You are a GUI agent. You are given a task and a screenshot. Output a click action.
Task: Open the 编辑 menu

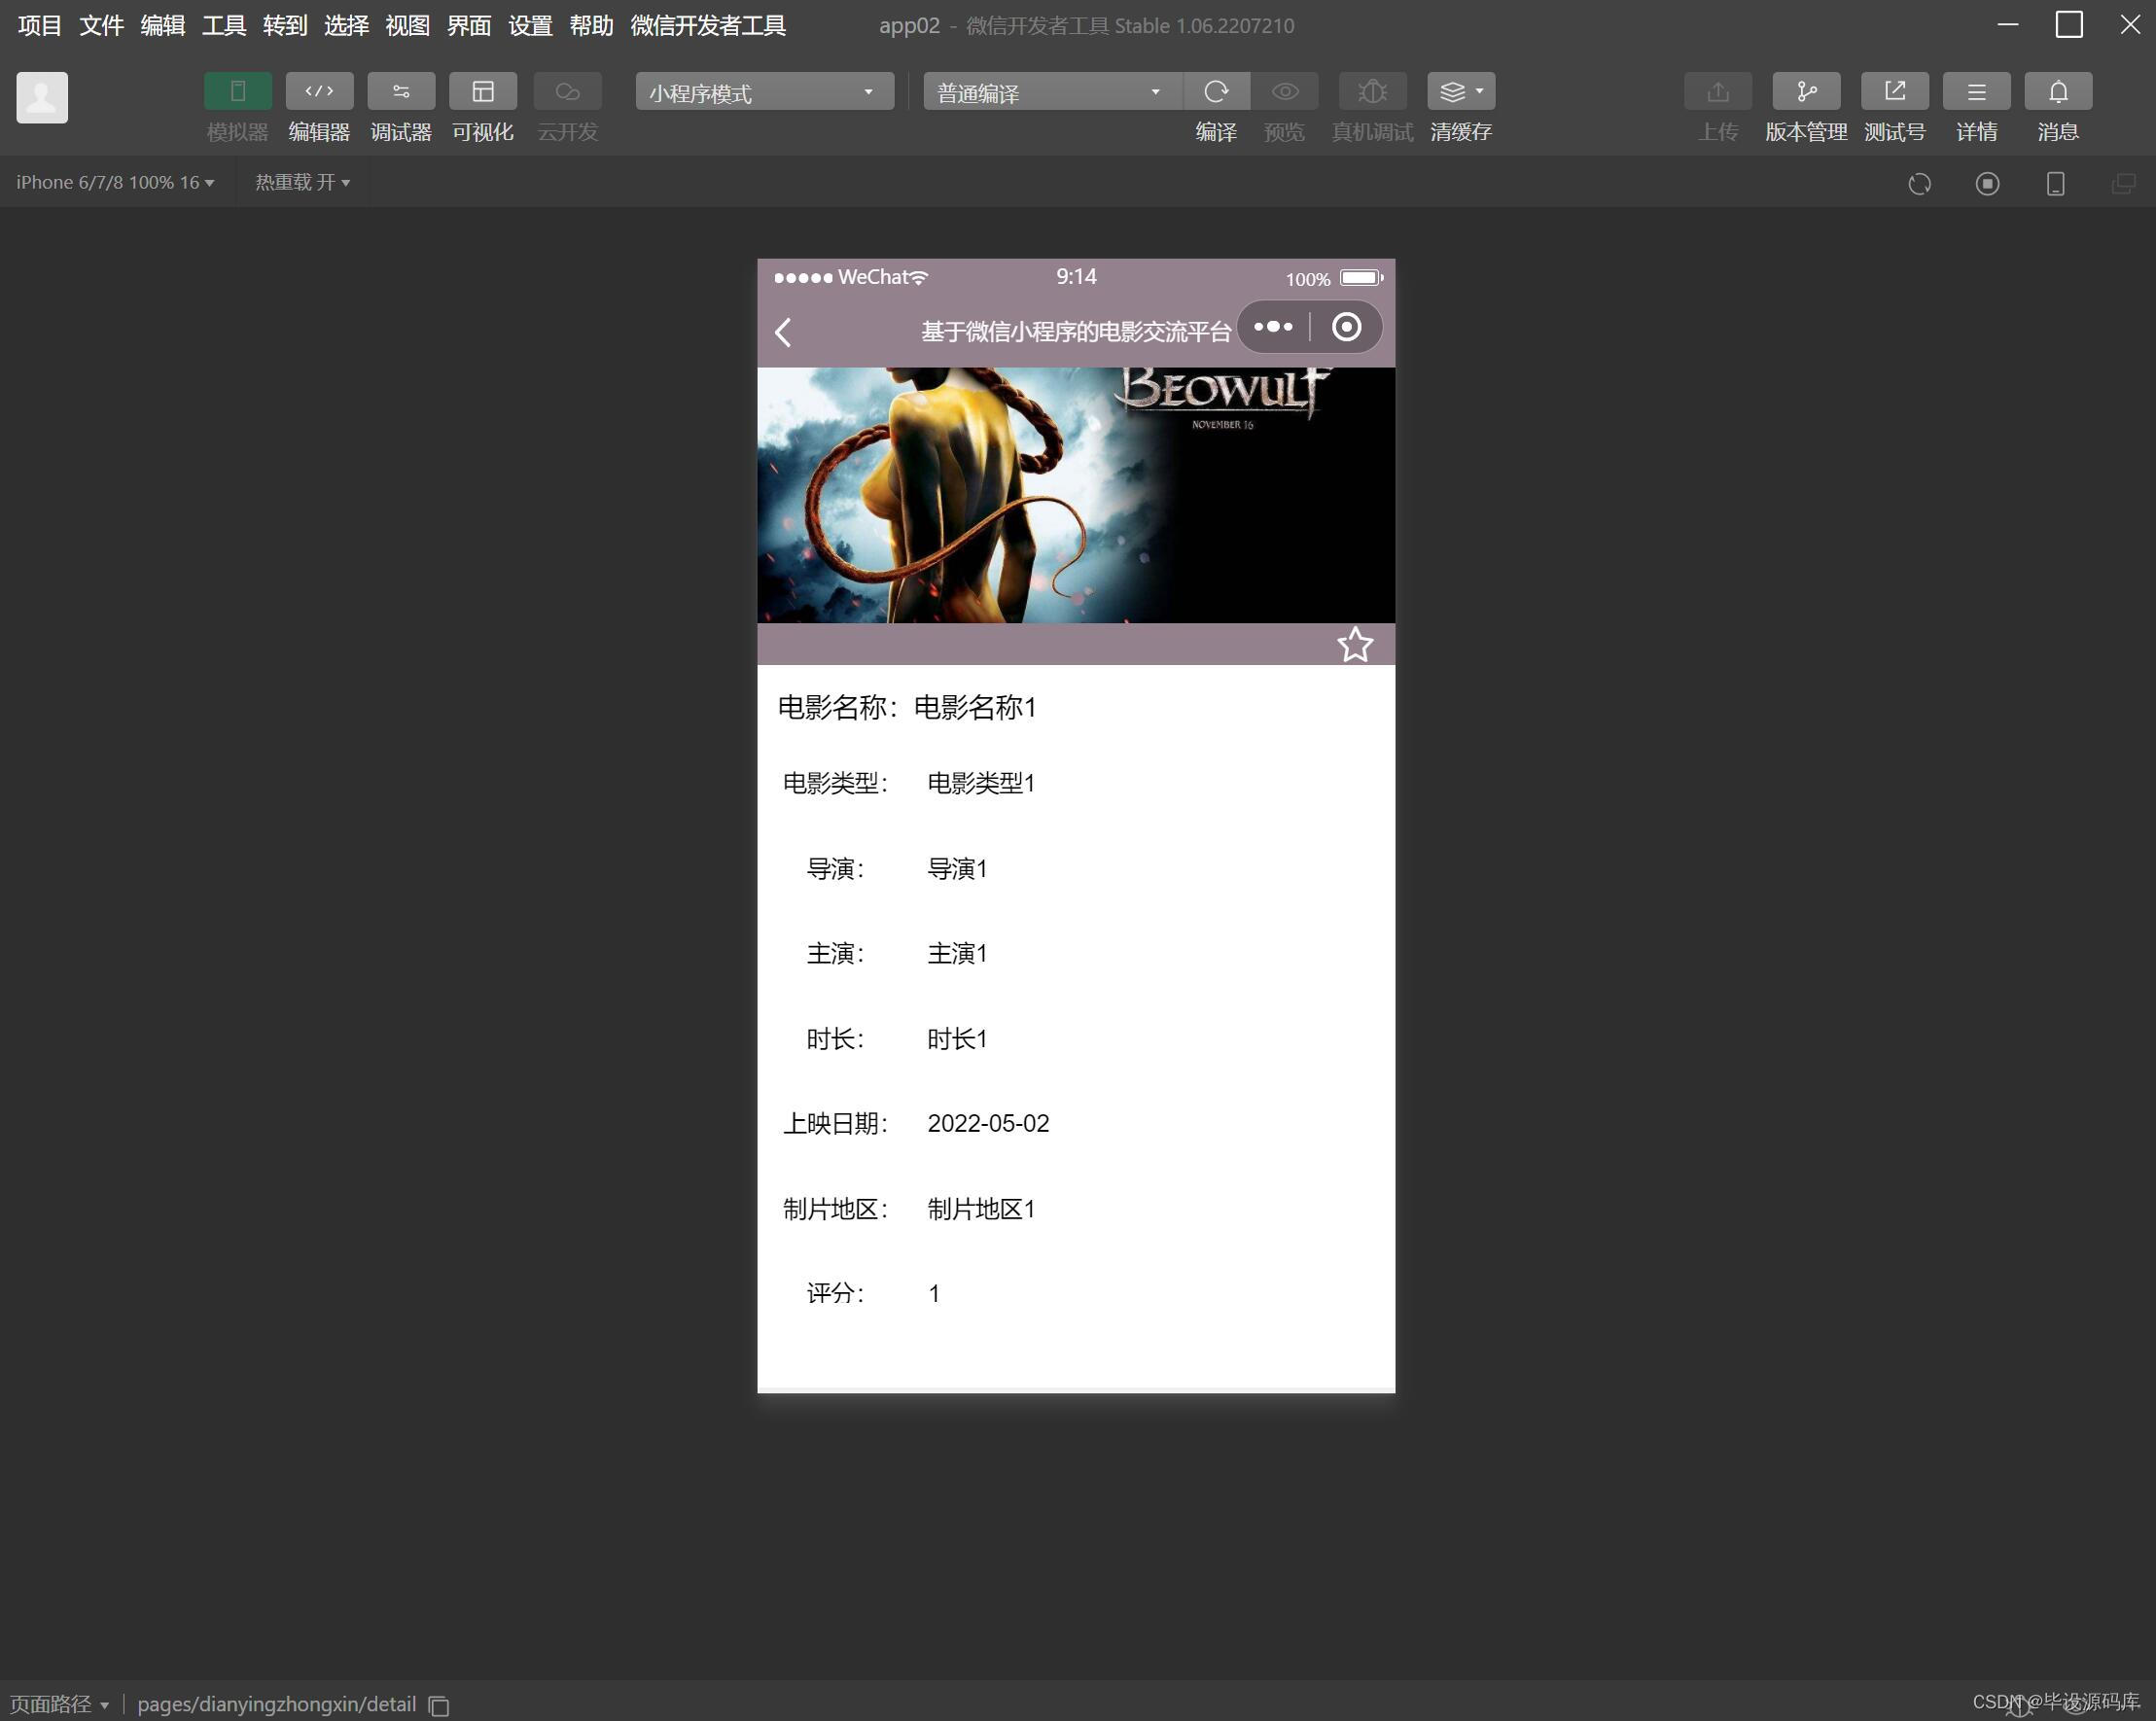(x=163, y=25)
